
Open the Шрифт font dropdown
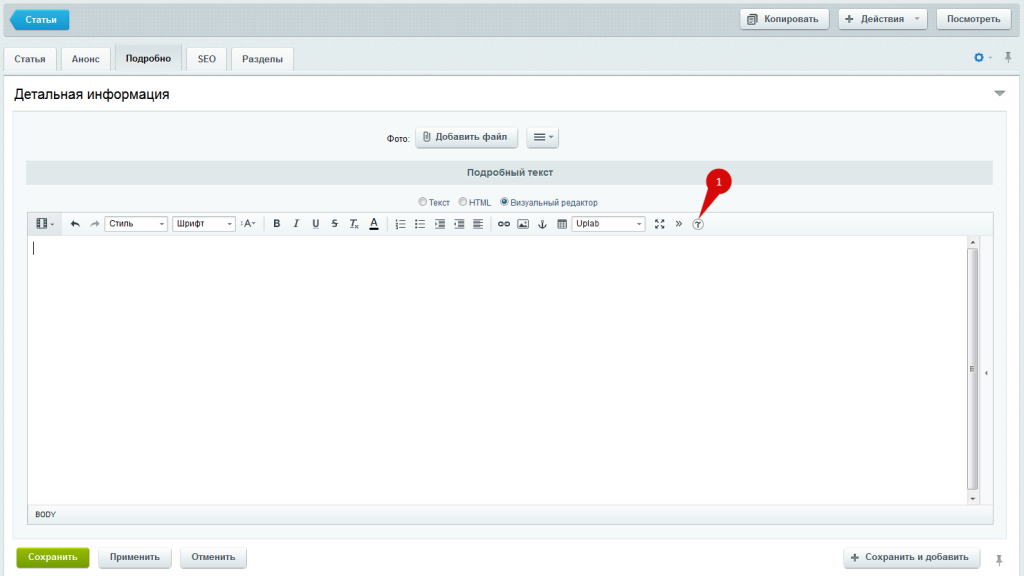pyautogui.click(x=204, y=224)
